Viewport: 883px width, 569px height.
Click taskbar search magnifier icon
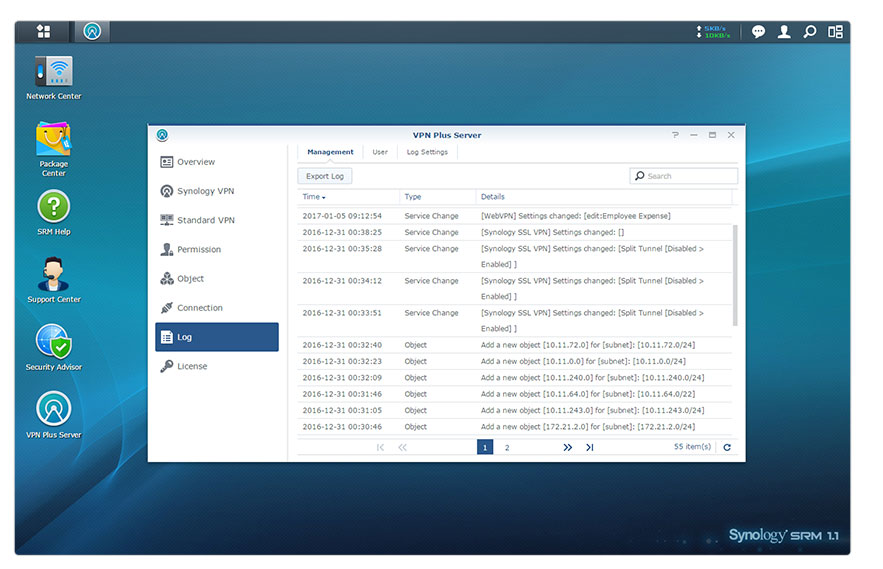[x=809, y=32]
